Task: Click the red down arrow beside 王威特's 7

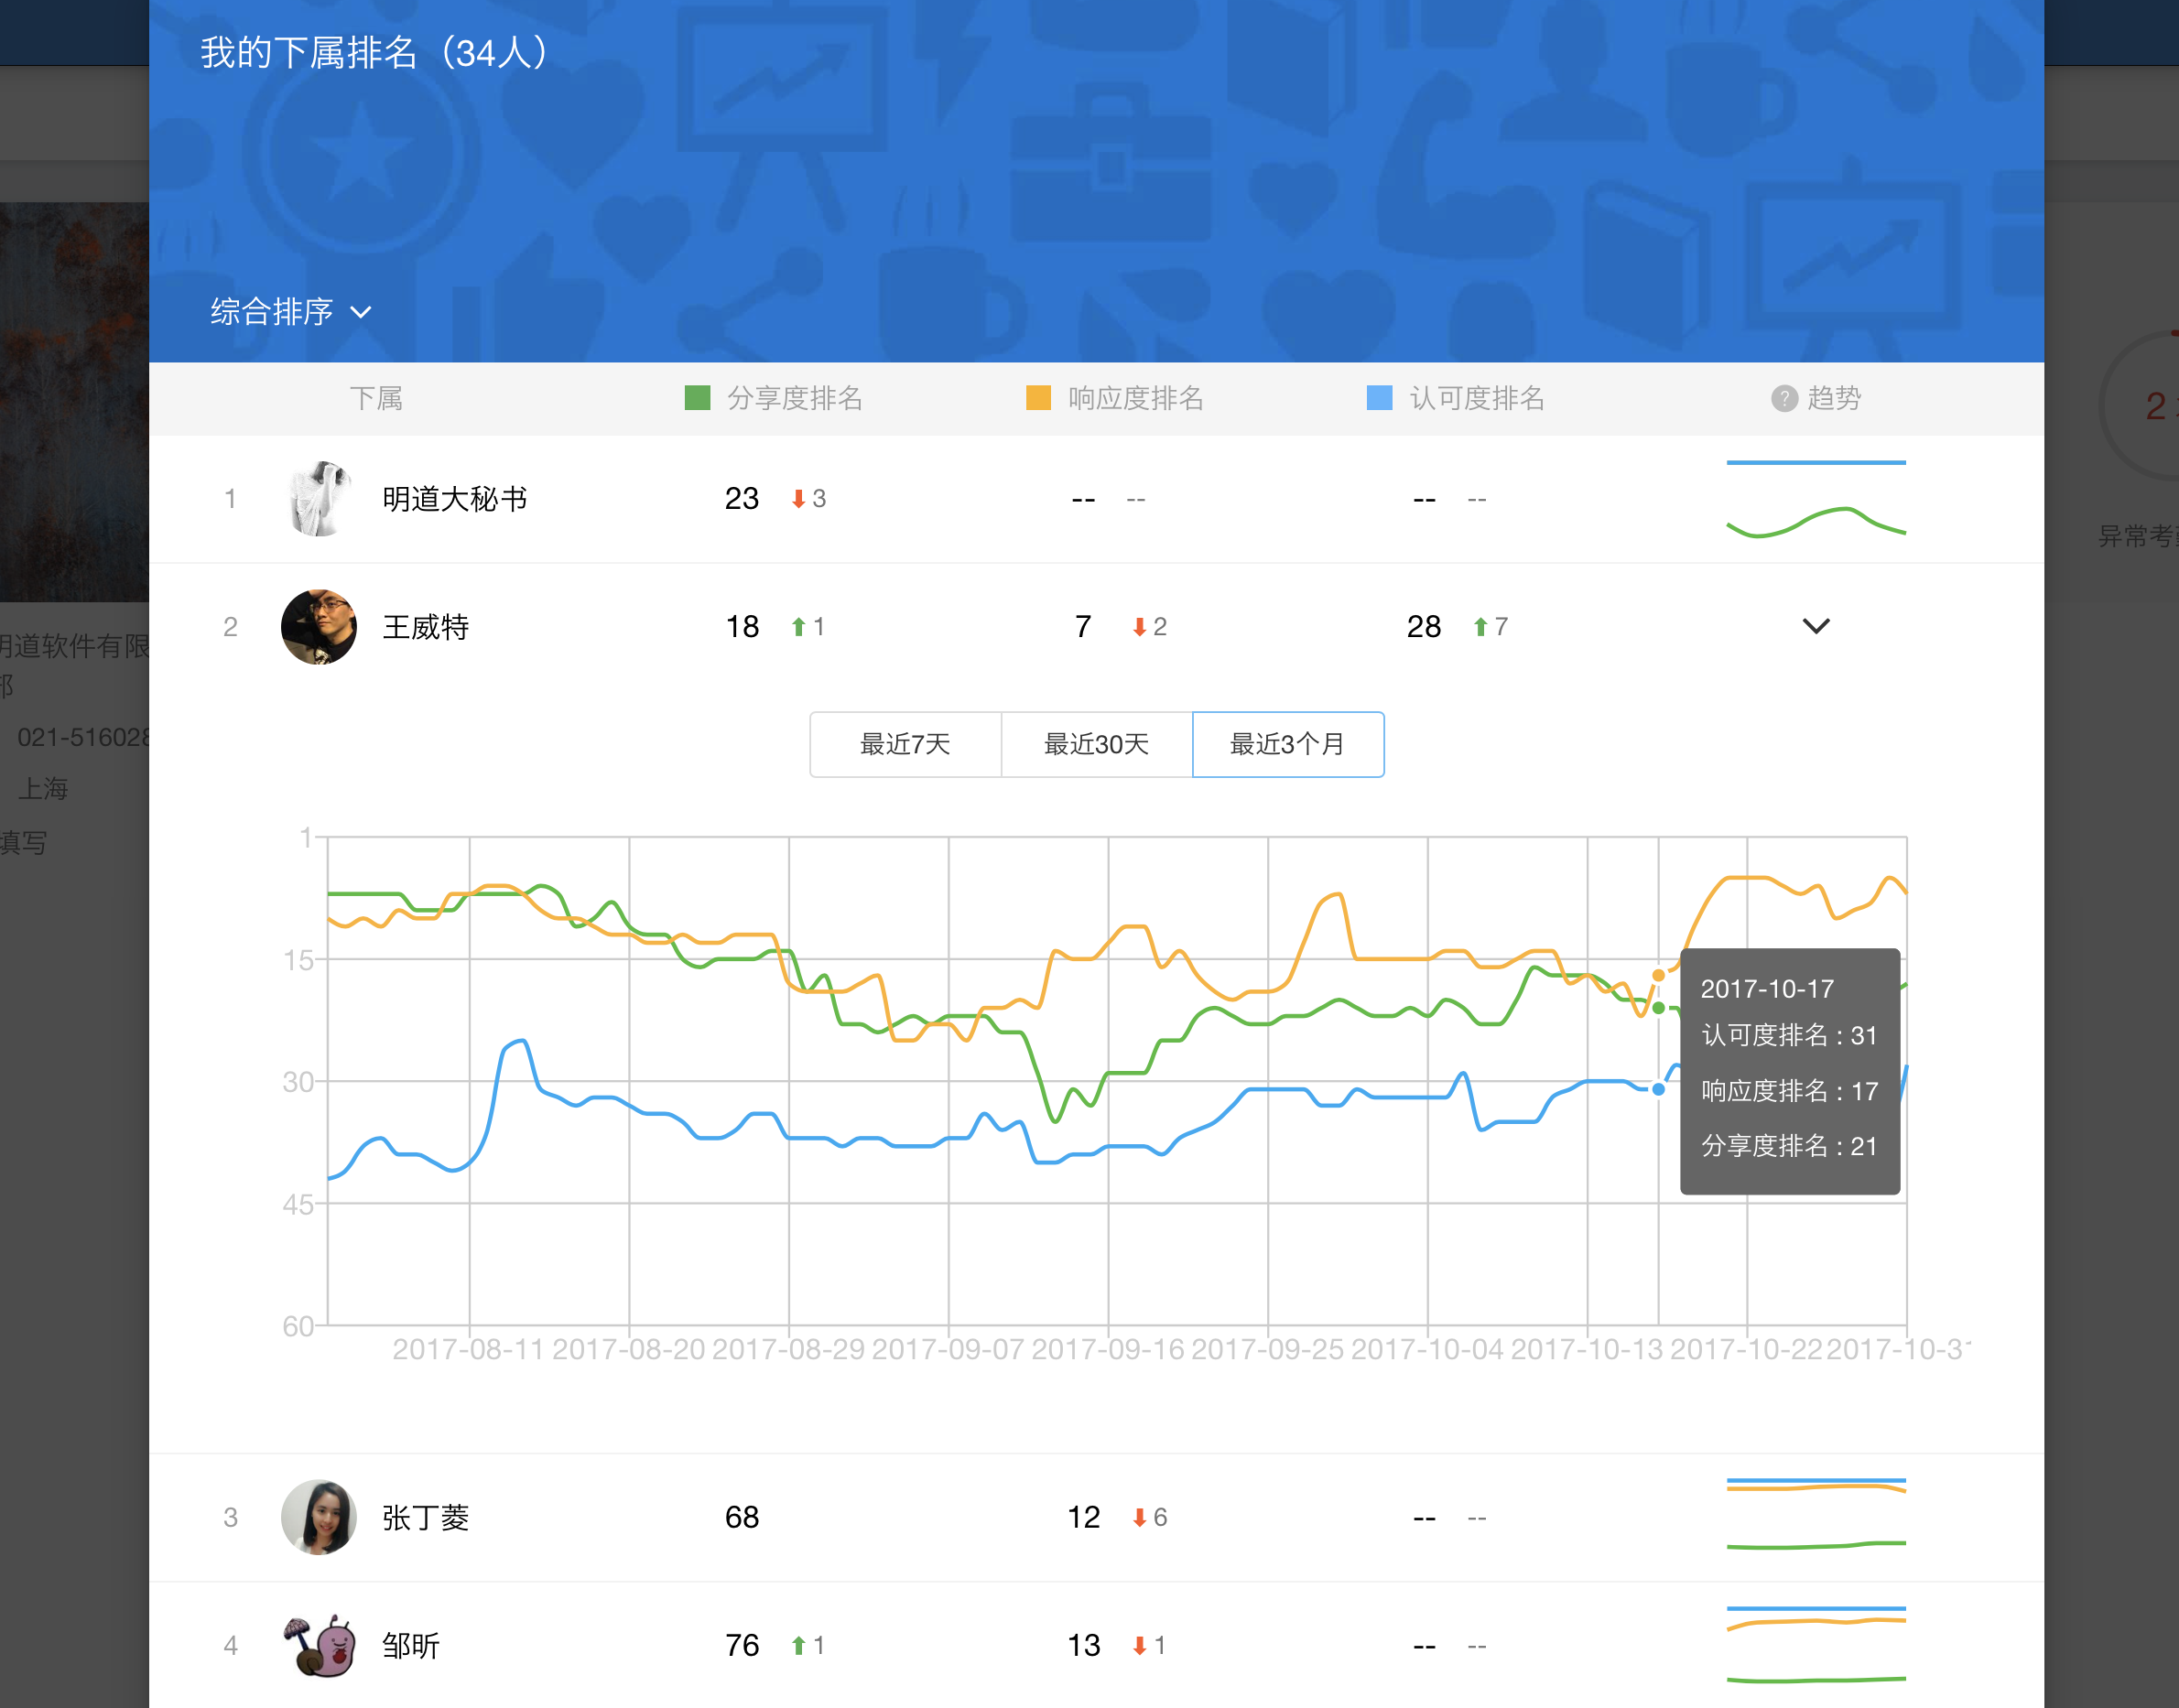Action: tap(1139, 627)
